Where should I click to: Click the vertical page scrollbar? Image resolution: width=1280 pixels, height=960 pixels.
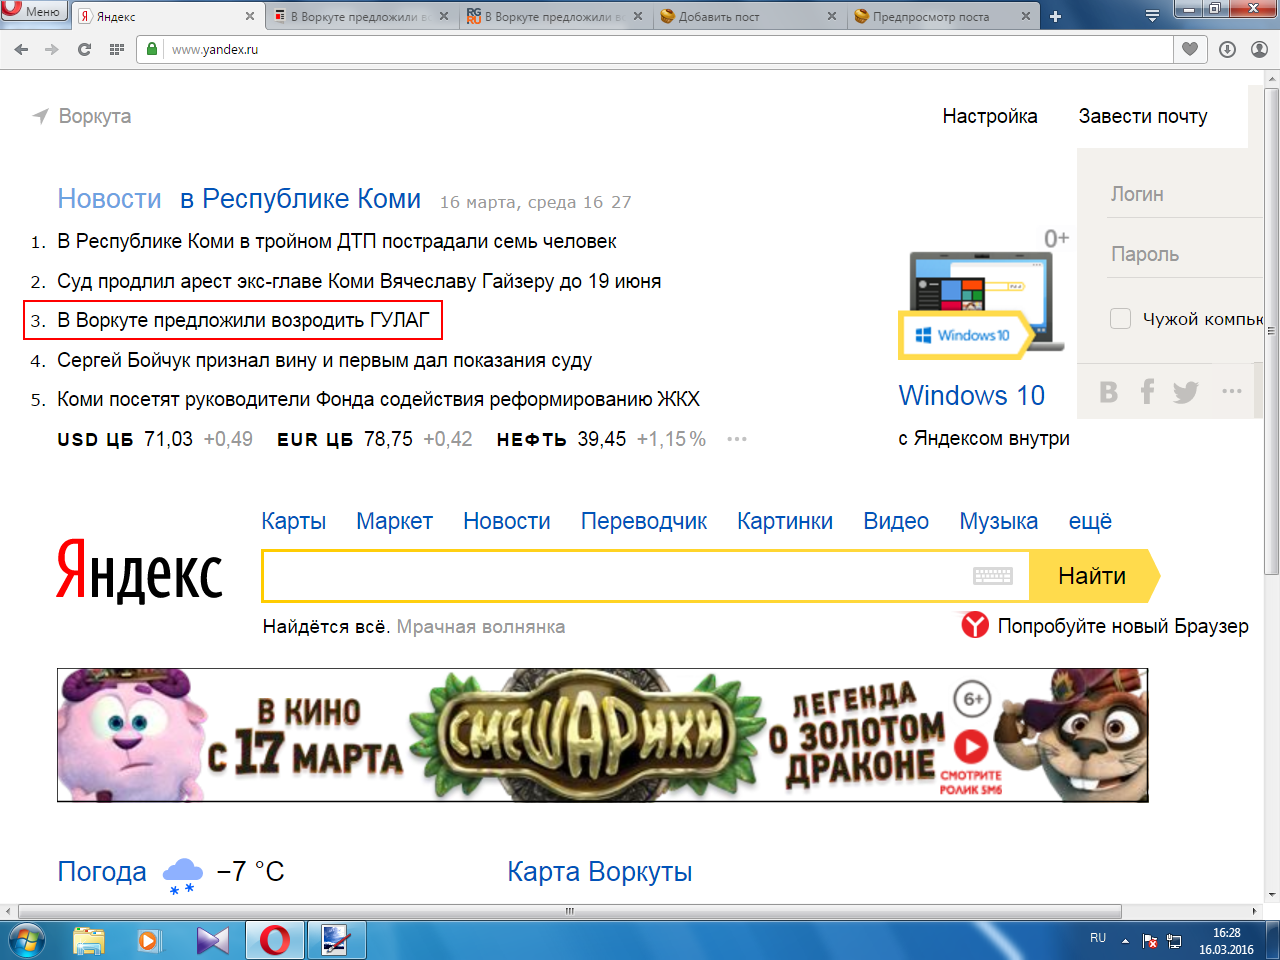point(1272,330)
